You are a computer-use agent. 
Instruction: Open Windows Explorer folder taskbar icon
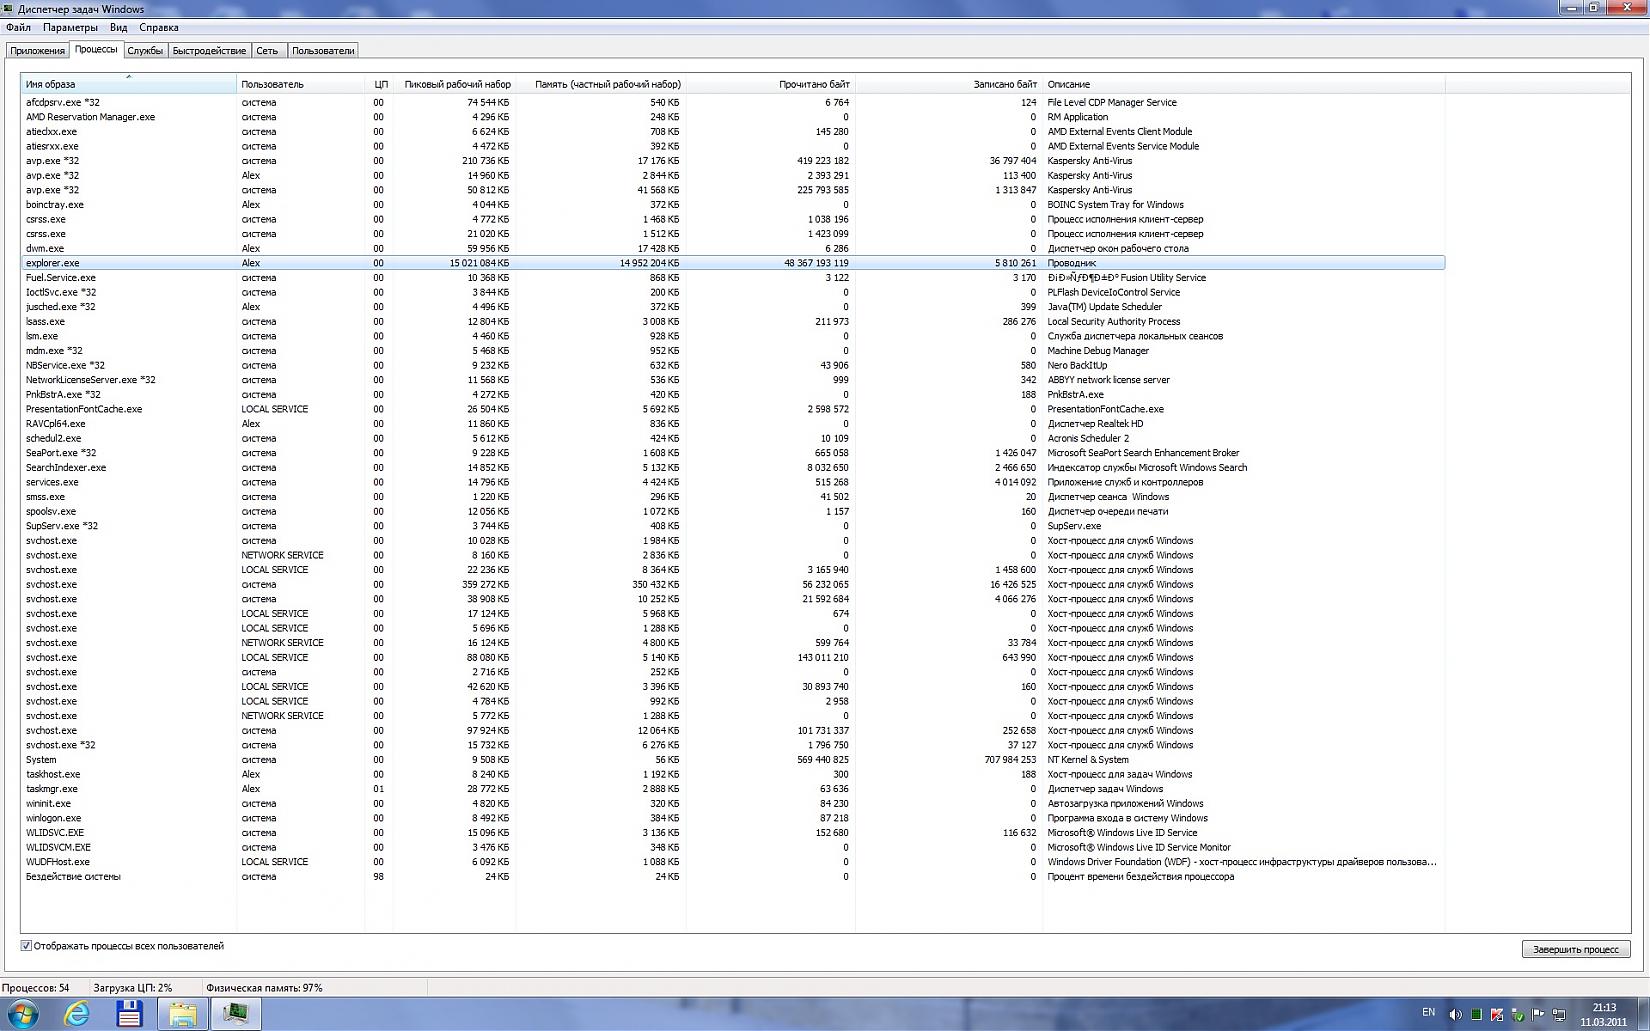pyautogui.click(x=182, y=1014)
